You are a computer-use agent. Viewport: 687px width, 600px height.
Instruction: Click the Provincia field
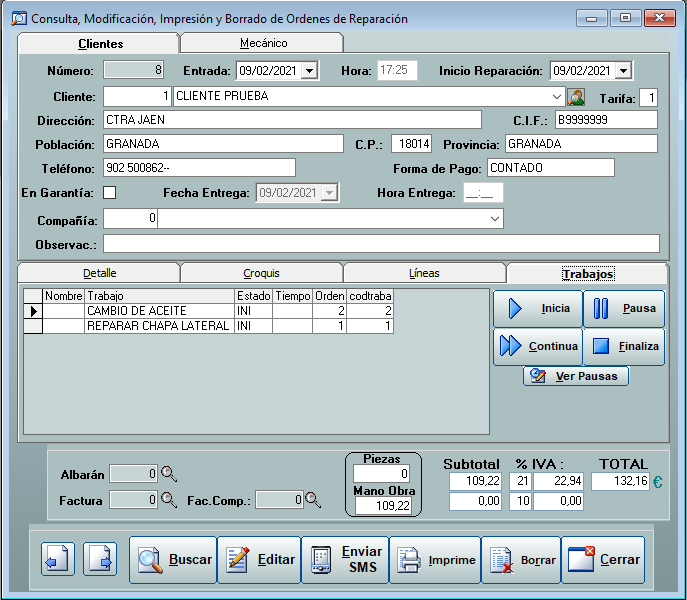[581, 144]
